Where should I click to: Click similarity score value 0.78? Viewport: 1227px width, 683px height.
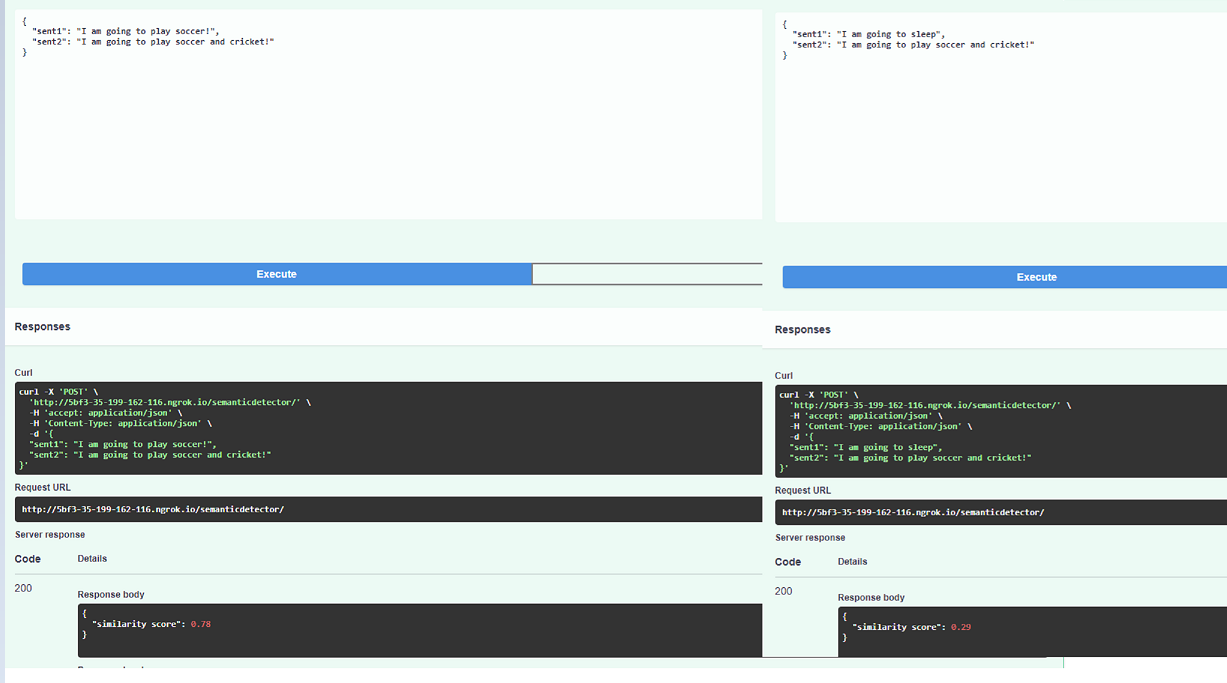[x=200, y=624]
